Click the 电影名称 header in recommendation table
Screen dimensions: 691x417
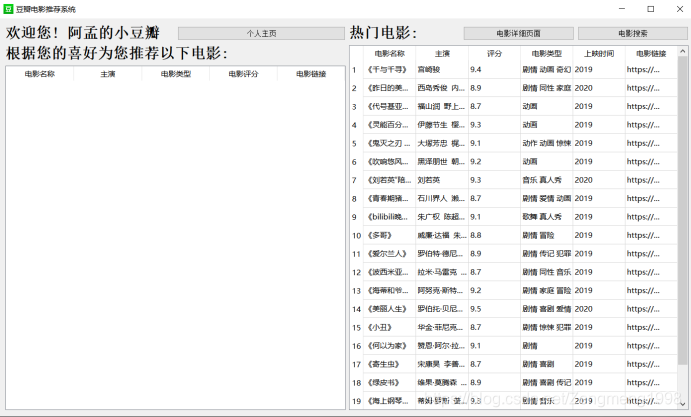40,74
